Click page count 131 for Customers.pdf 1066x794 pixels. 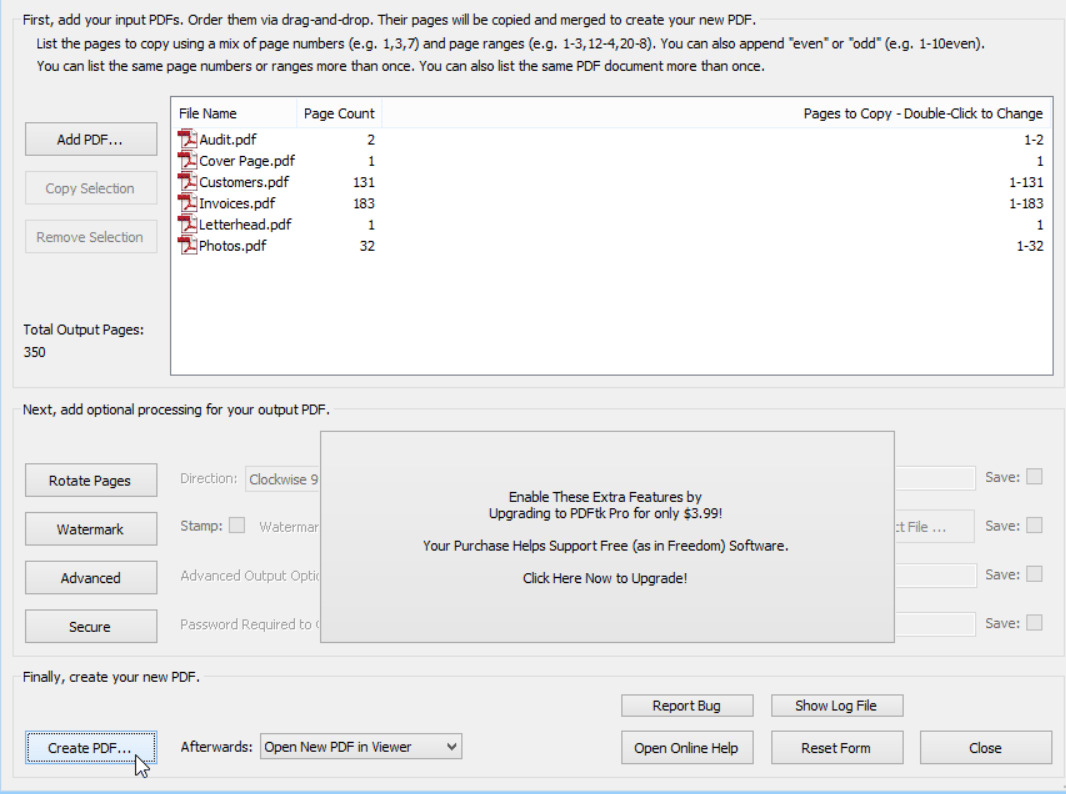[x=364, y=182]
